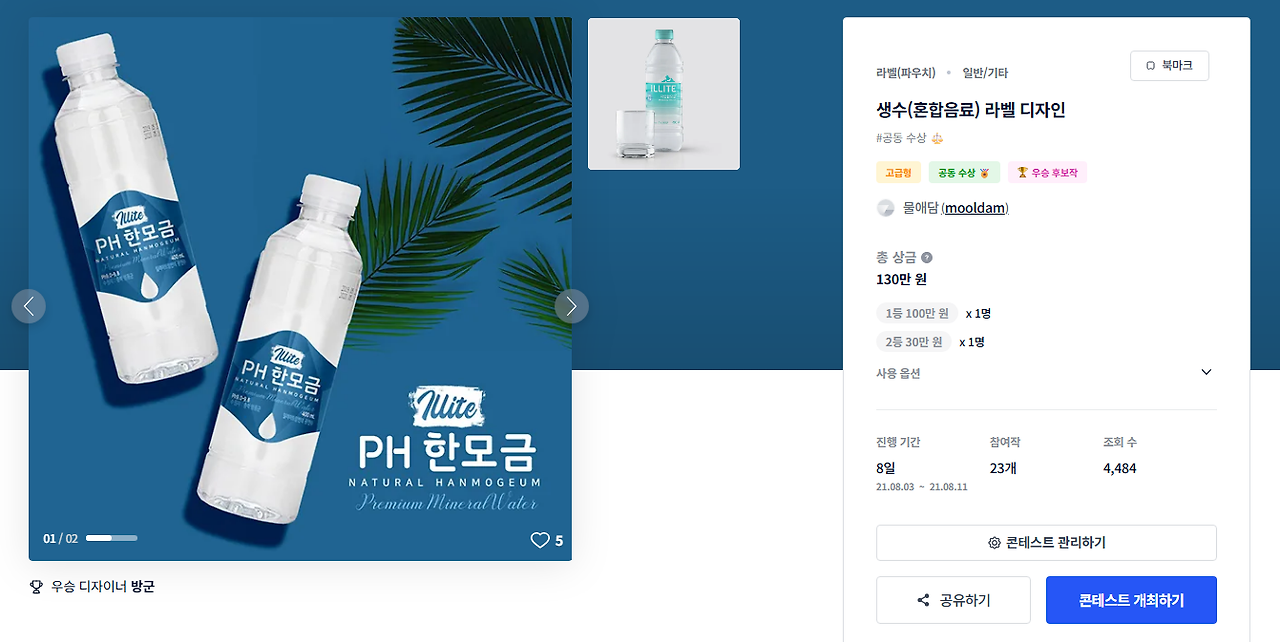Screen dimensions: 1280x642
Task: Go to the previous slide with the left arrow
Action: (x=29, y=306)
